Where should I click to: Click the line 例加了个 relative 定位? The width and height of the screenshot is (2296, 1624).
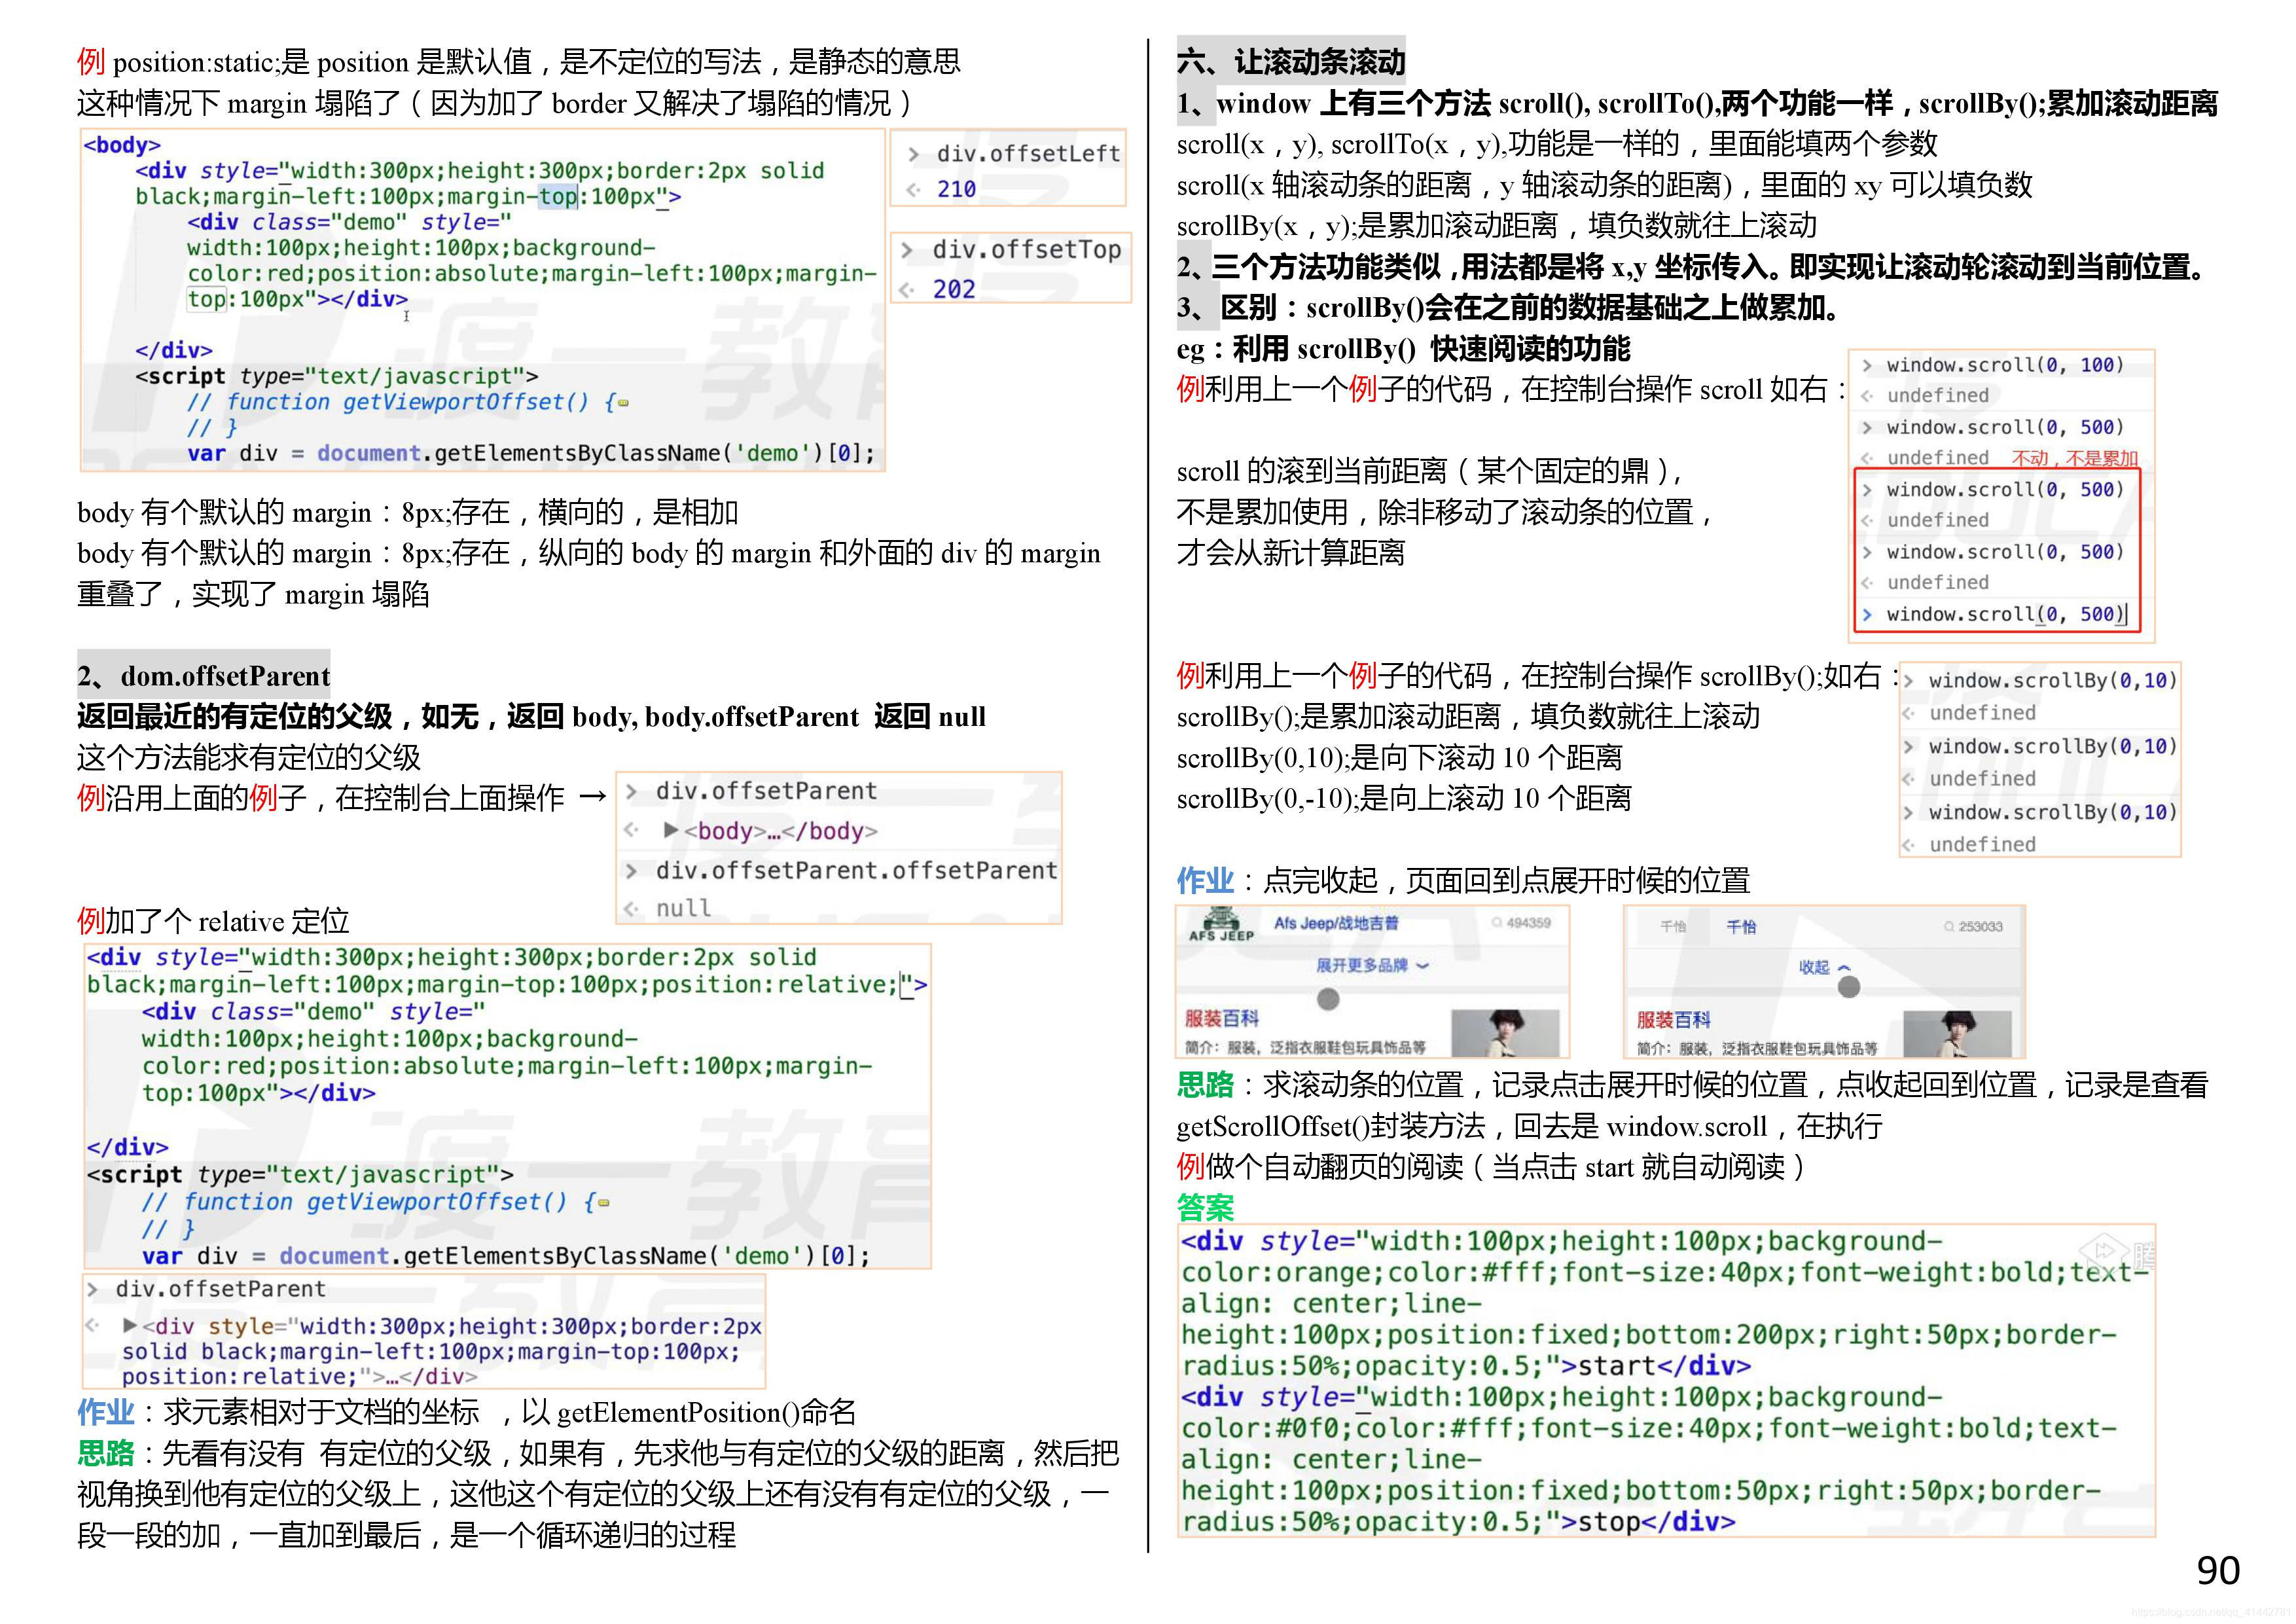tap(213, 921)
